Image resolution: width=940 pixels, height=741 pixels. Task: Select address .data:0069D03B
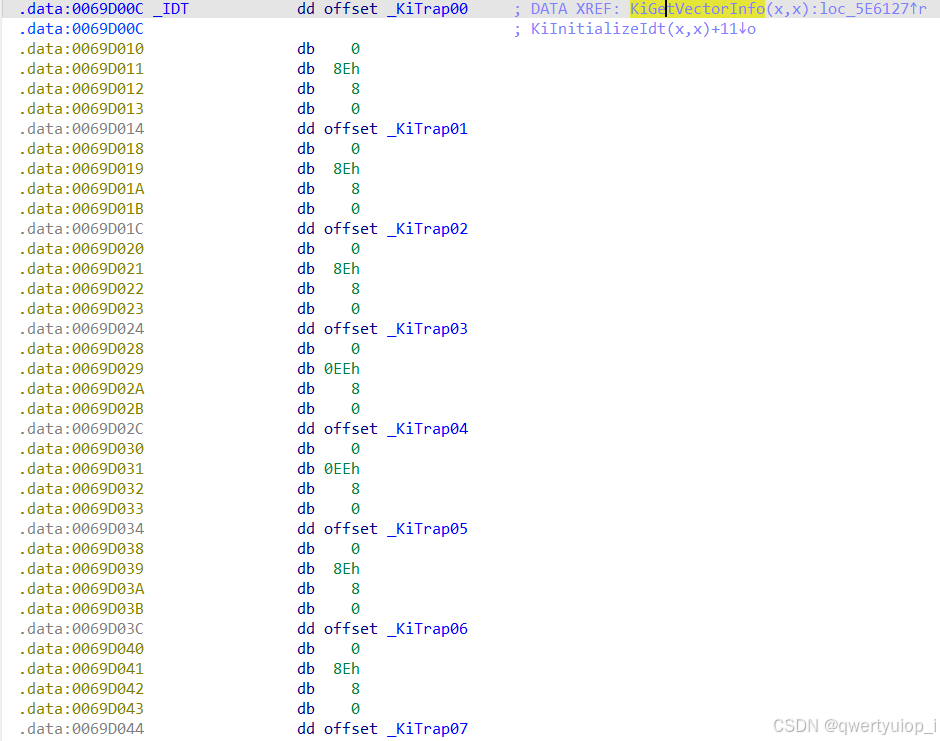point(82,609)
